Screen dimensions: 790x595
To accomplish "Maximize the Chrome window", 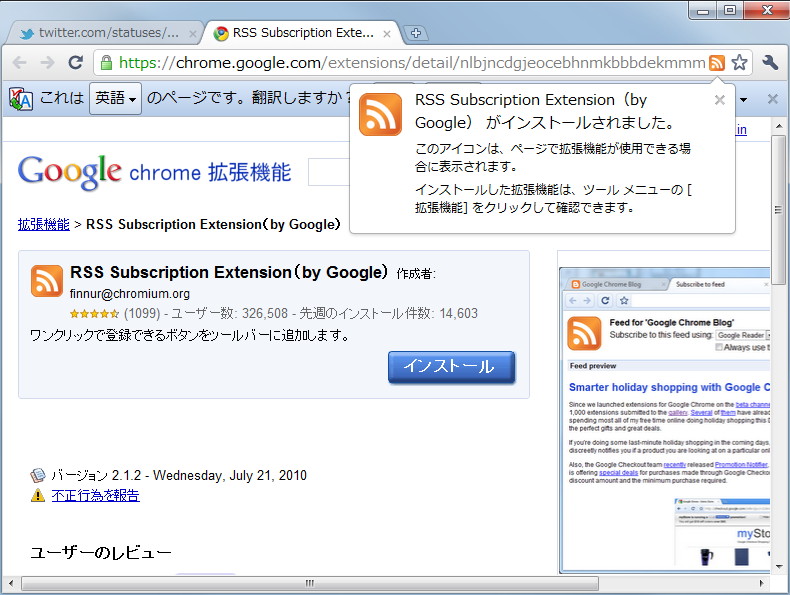I will pos(730,10).
